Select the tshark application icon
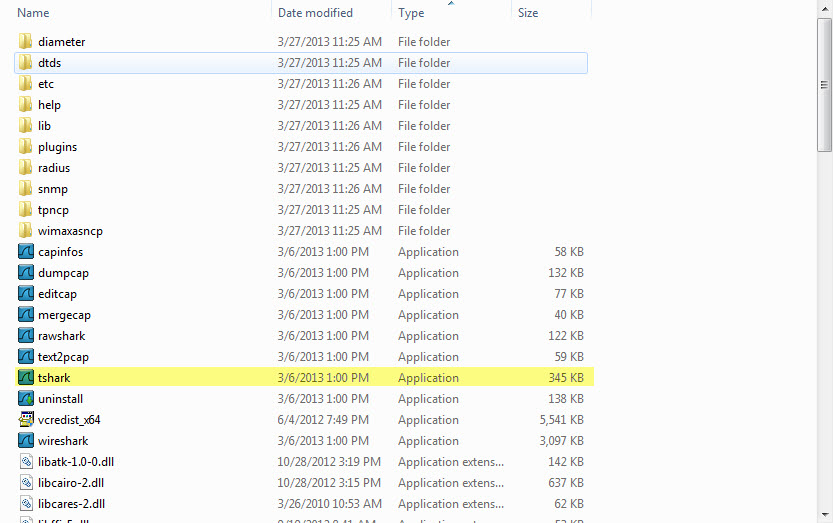Screen dimensions: 833x523 pyautogui.click(x=26, y=378)
